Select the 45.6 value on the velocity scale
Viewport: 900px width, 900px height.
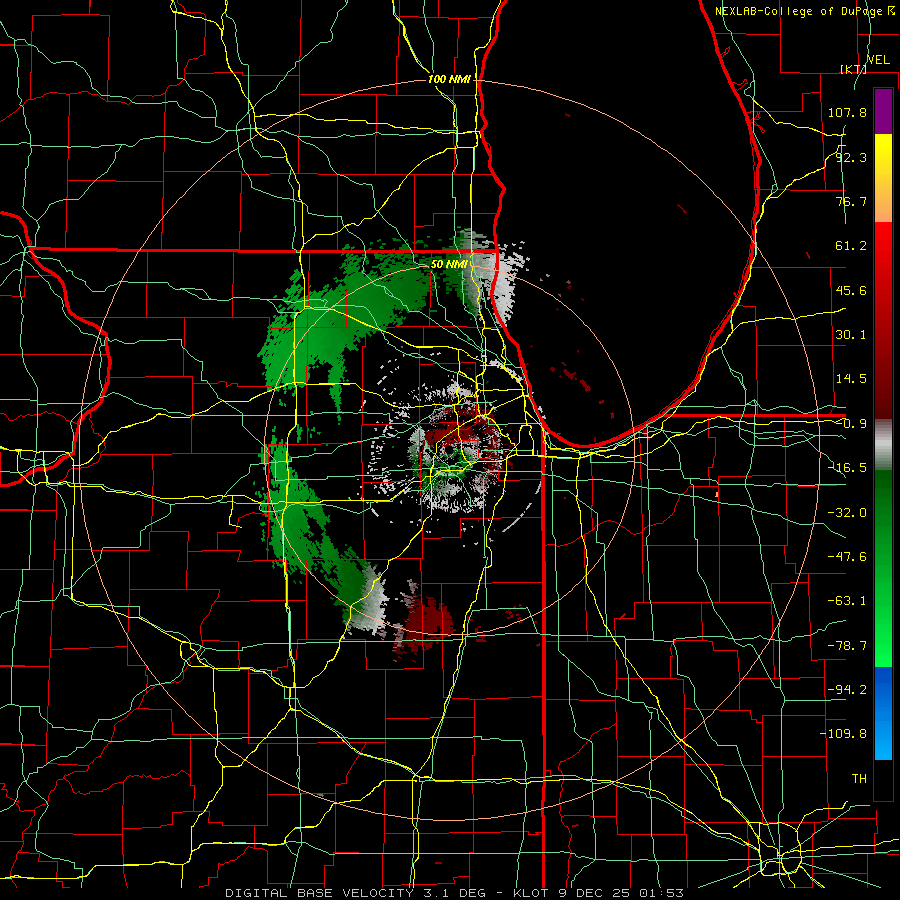coord(851,290)
